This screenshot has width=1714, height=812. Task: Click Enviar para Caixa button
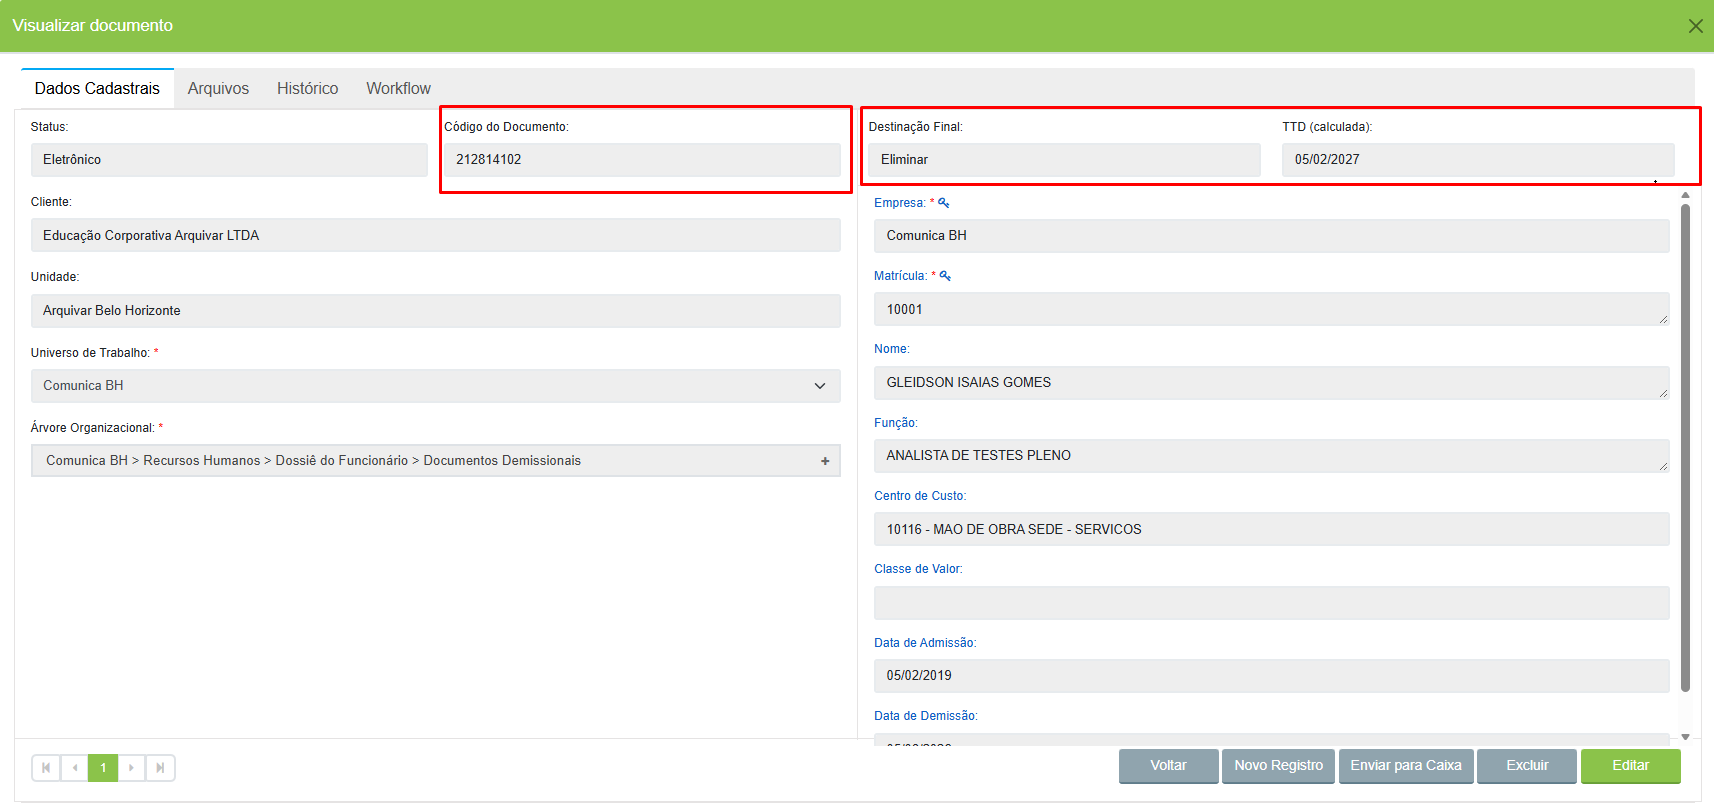[1406, 766]
